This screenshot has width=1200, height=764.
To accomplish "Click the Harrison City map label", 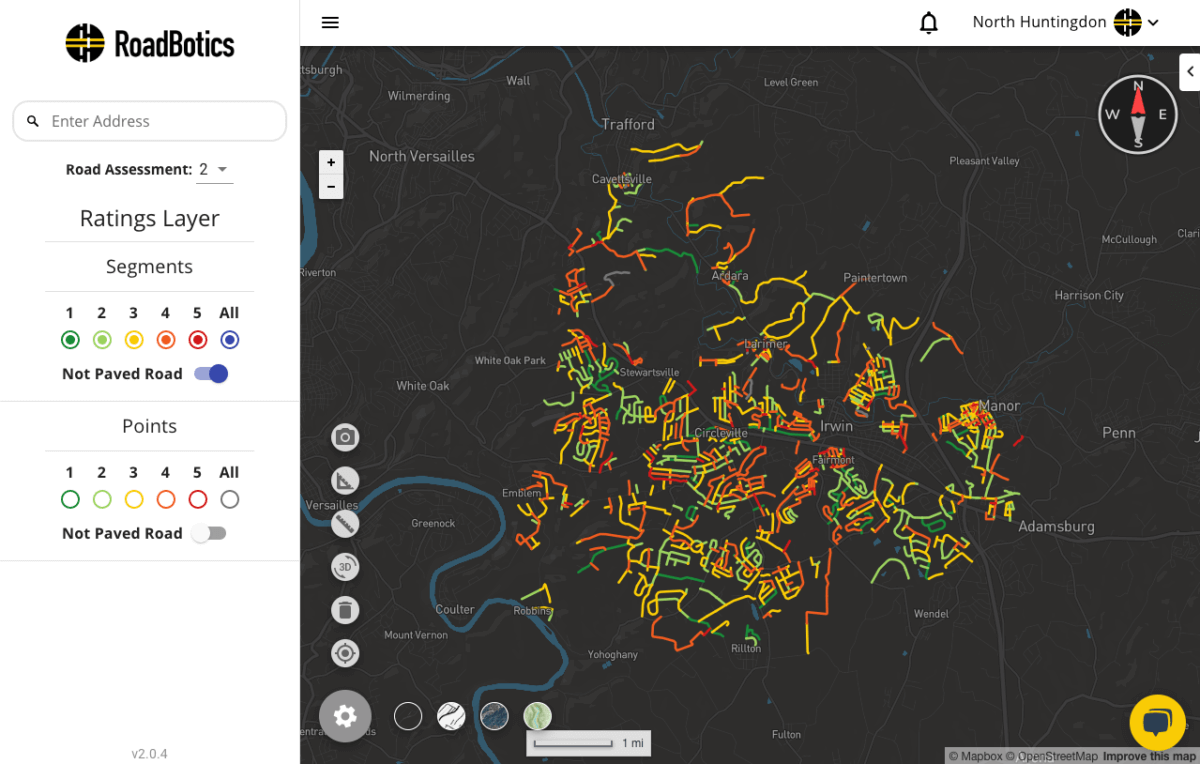I will [x=1089, y=295].
